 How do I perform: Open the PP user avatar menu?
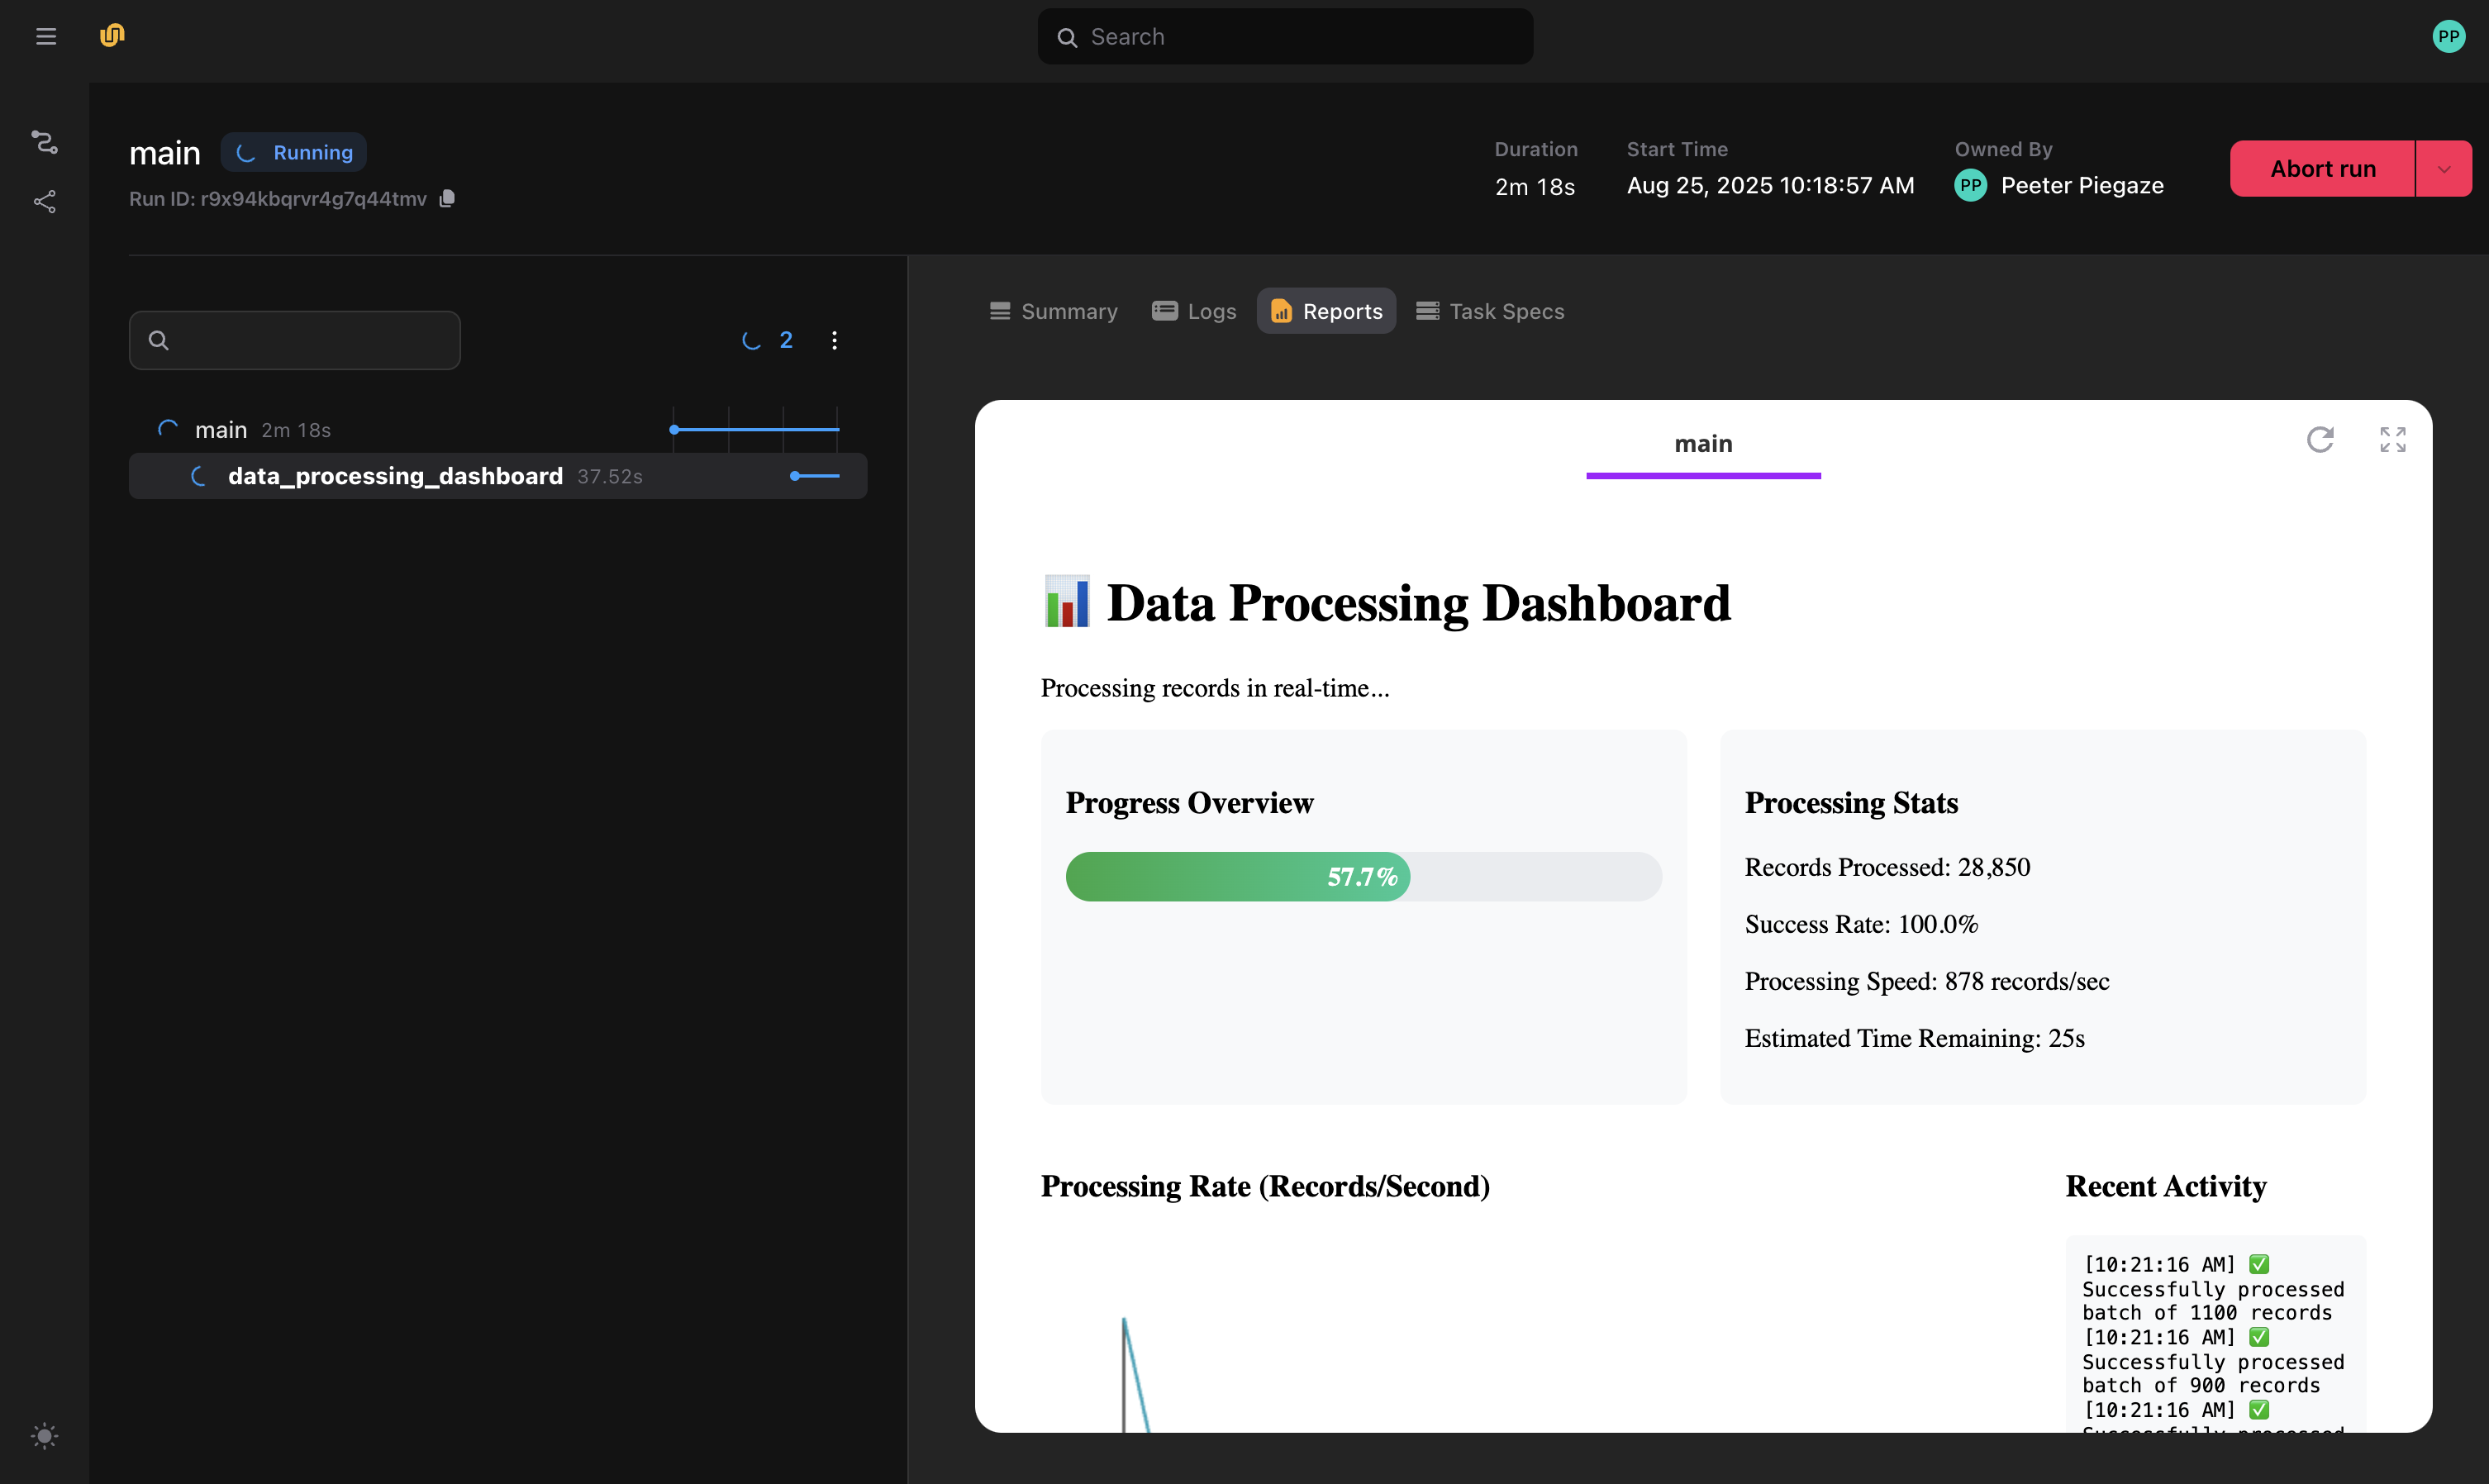[x=2448, y=36]
